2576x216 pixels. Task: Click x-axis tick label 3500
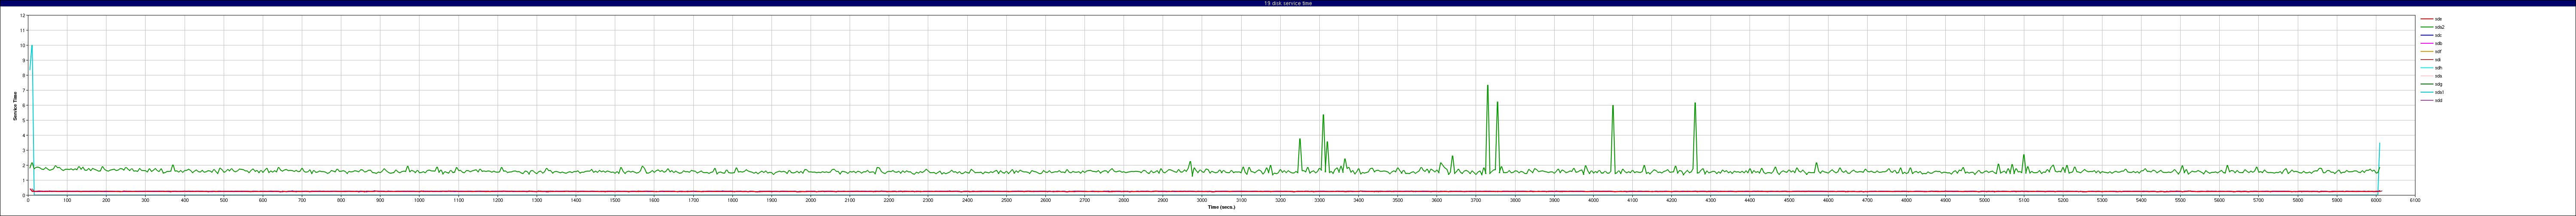tap(1398, 200)
